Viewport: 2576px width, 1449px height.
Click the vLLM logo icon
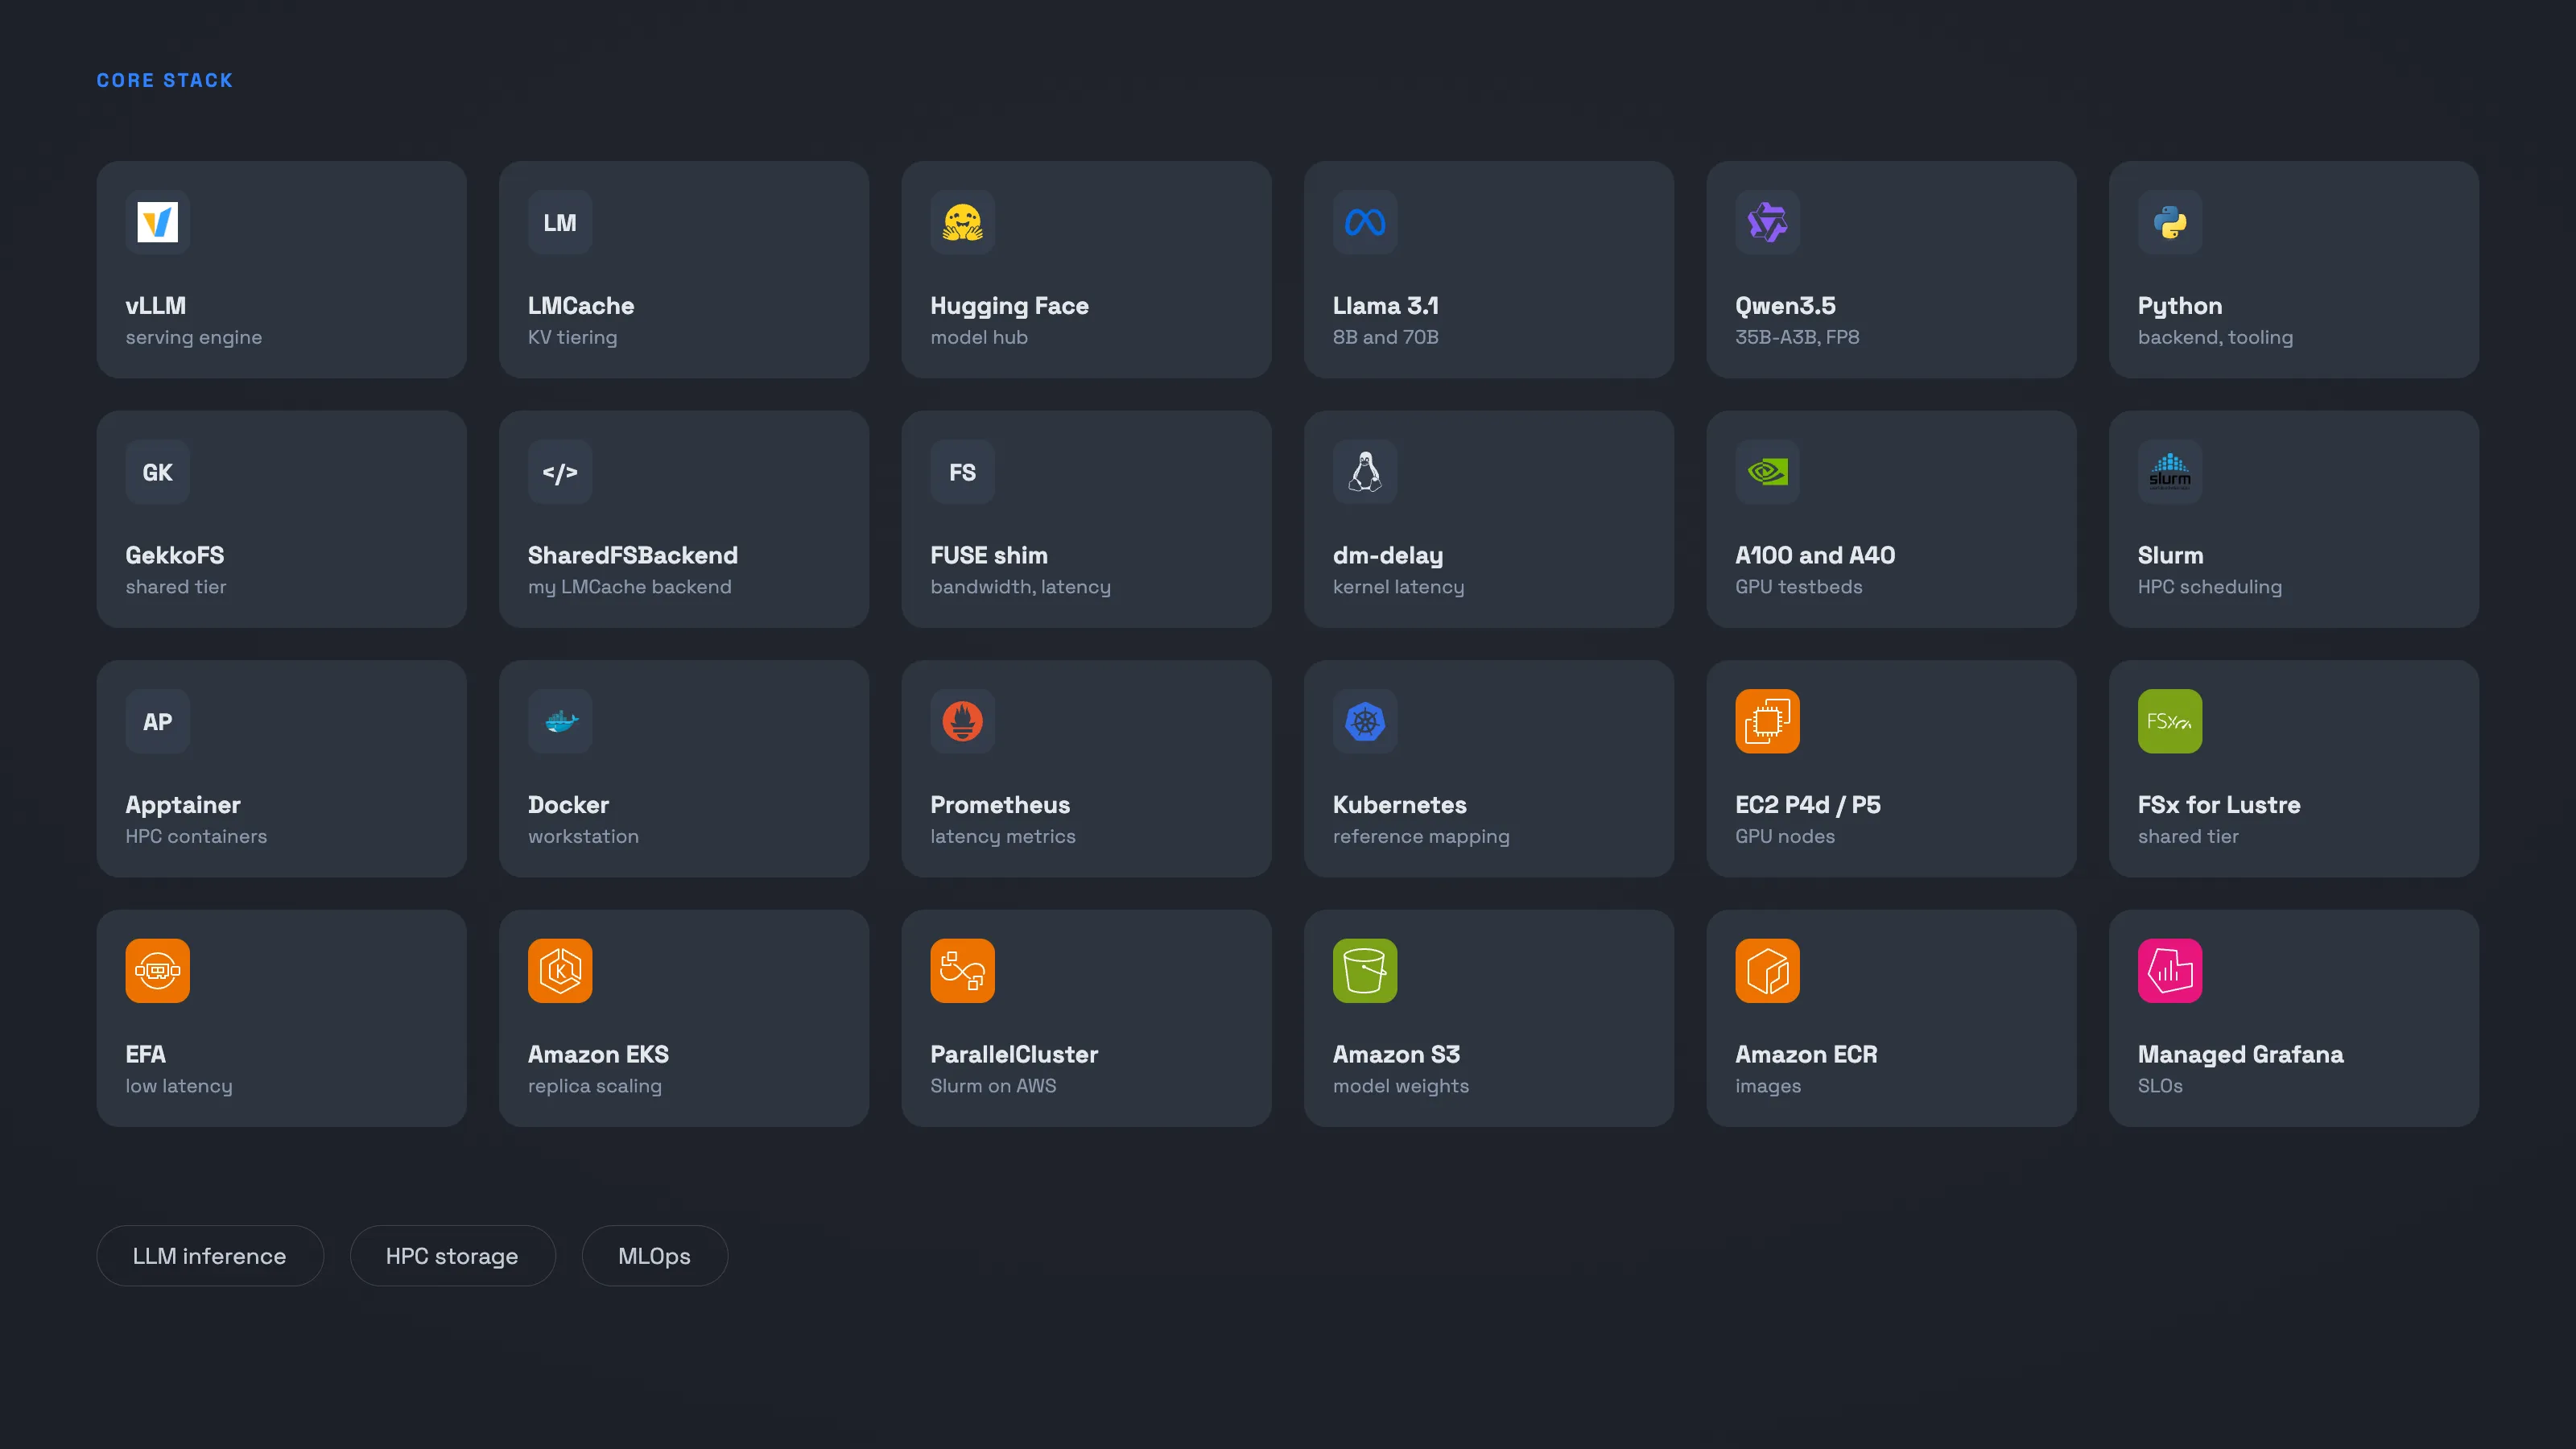coord(158,222)
